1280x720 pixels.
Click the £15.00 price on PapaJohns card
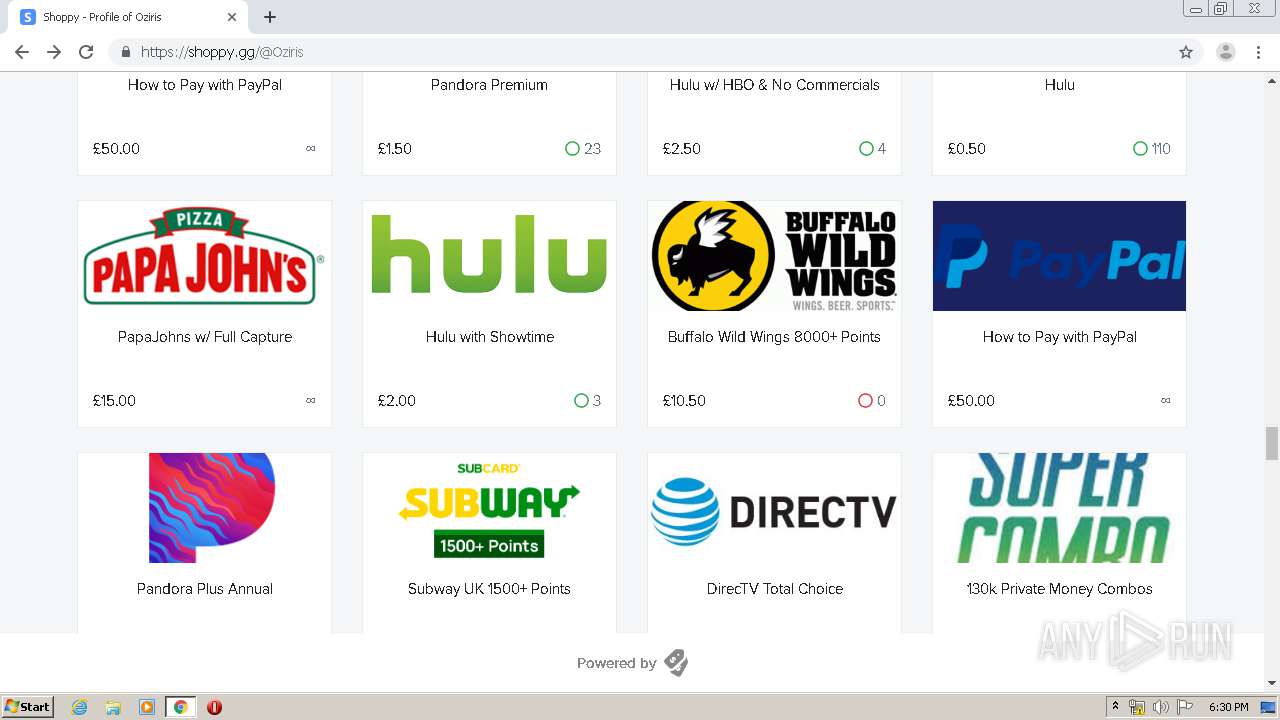point(114,401)
